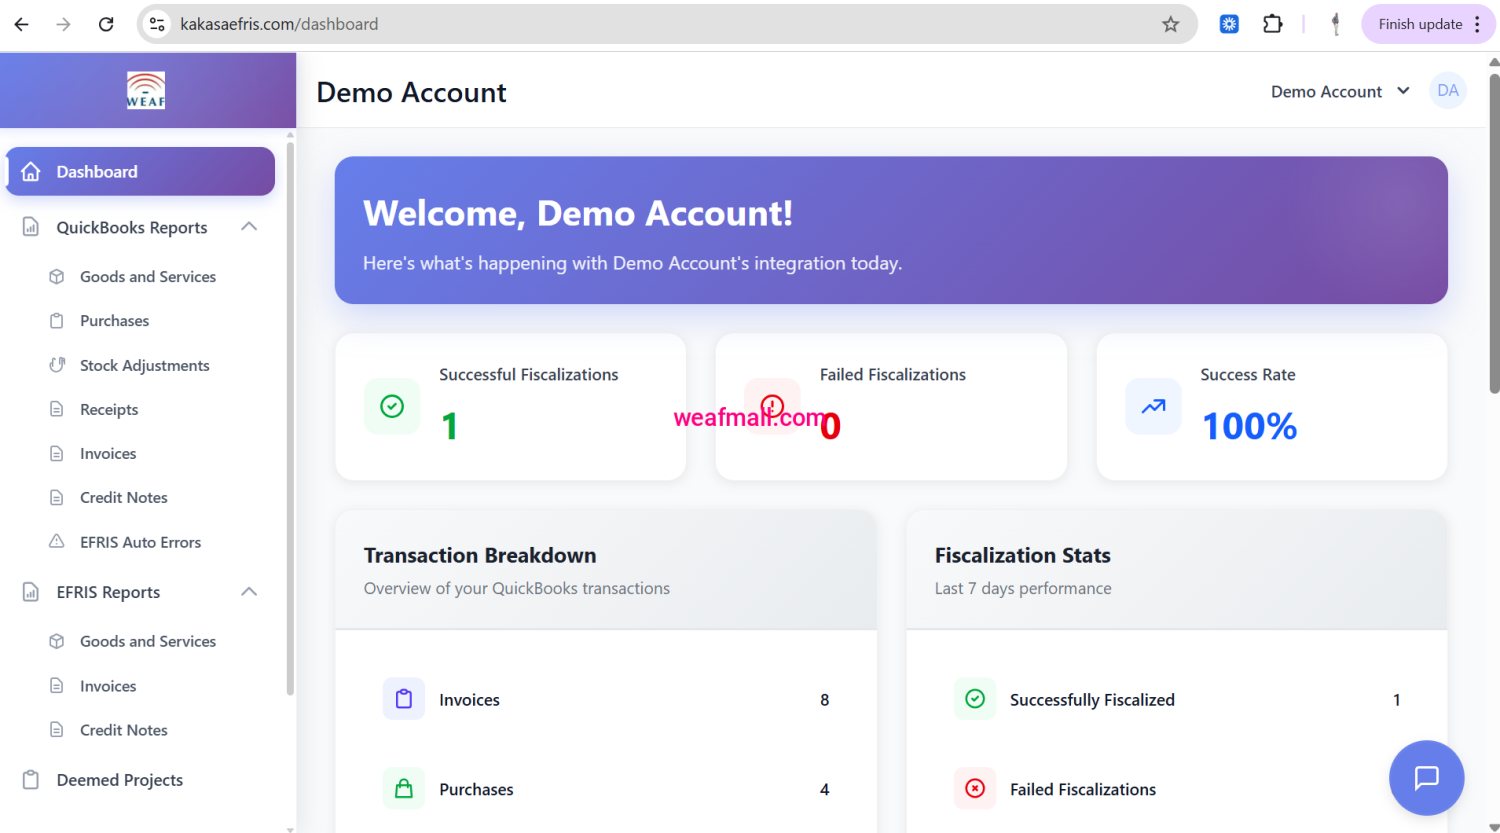This screenshot has height=833, width=1500.
Task: Click the Goods and Services package icon
Action: point(58,276)
